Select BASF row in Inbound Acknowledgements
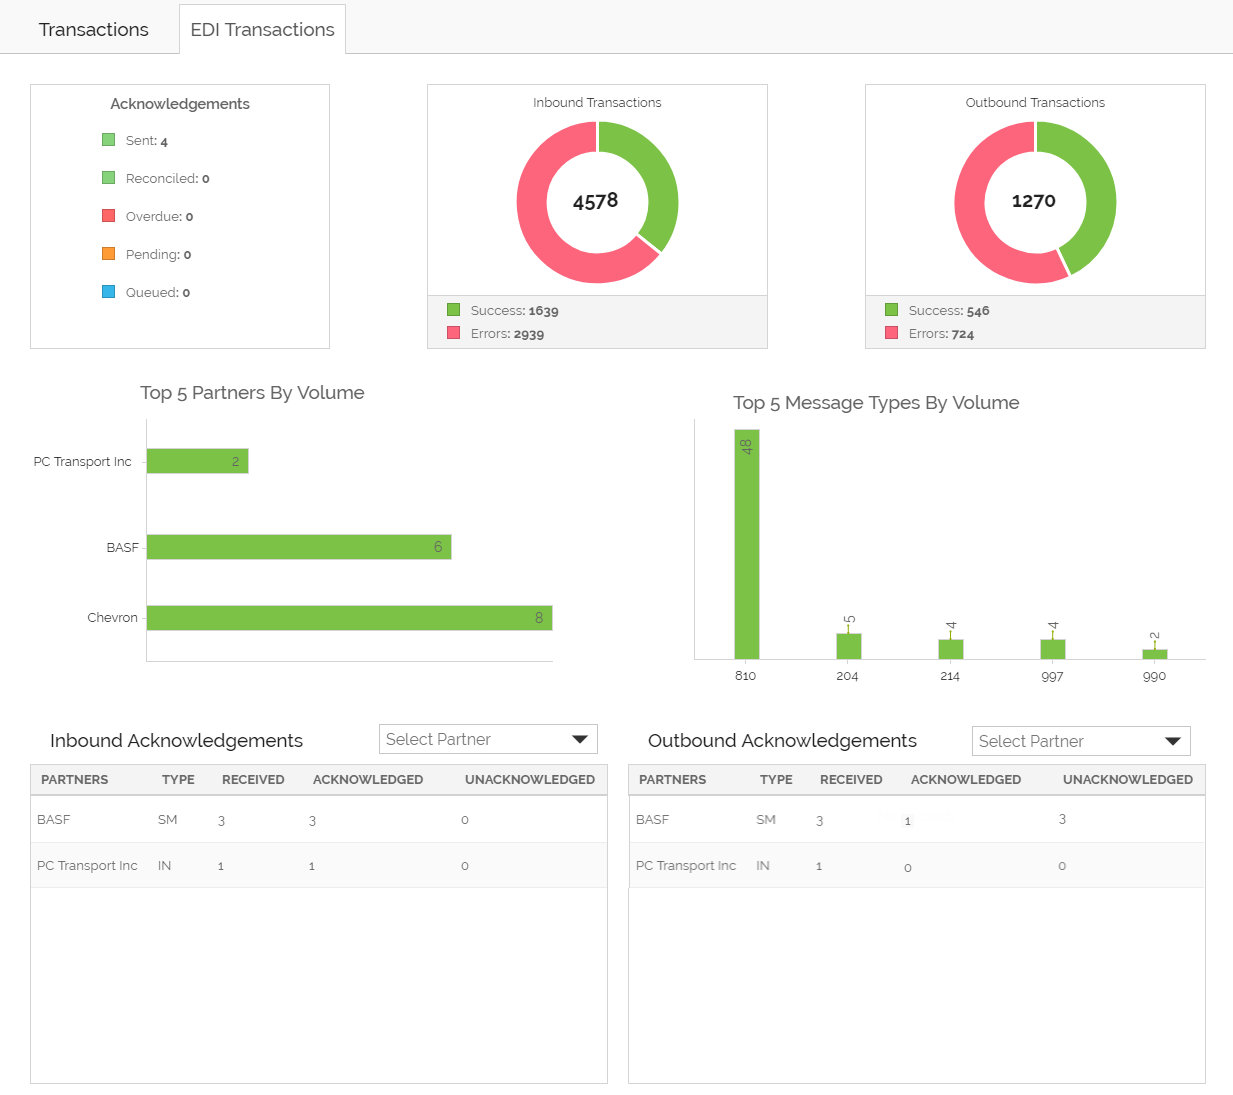The width and height of the screenshot is (1233, 1095). click(x=318, y=820)
